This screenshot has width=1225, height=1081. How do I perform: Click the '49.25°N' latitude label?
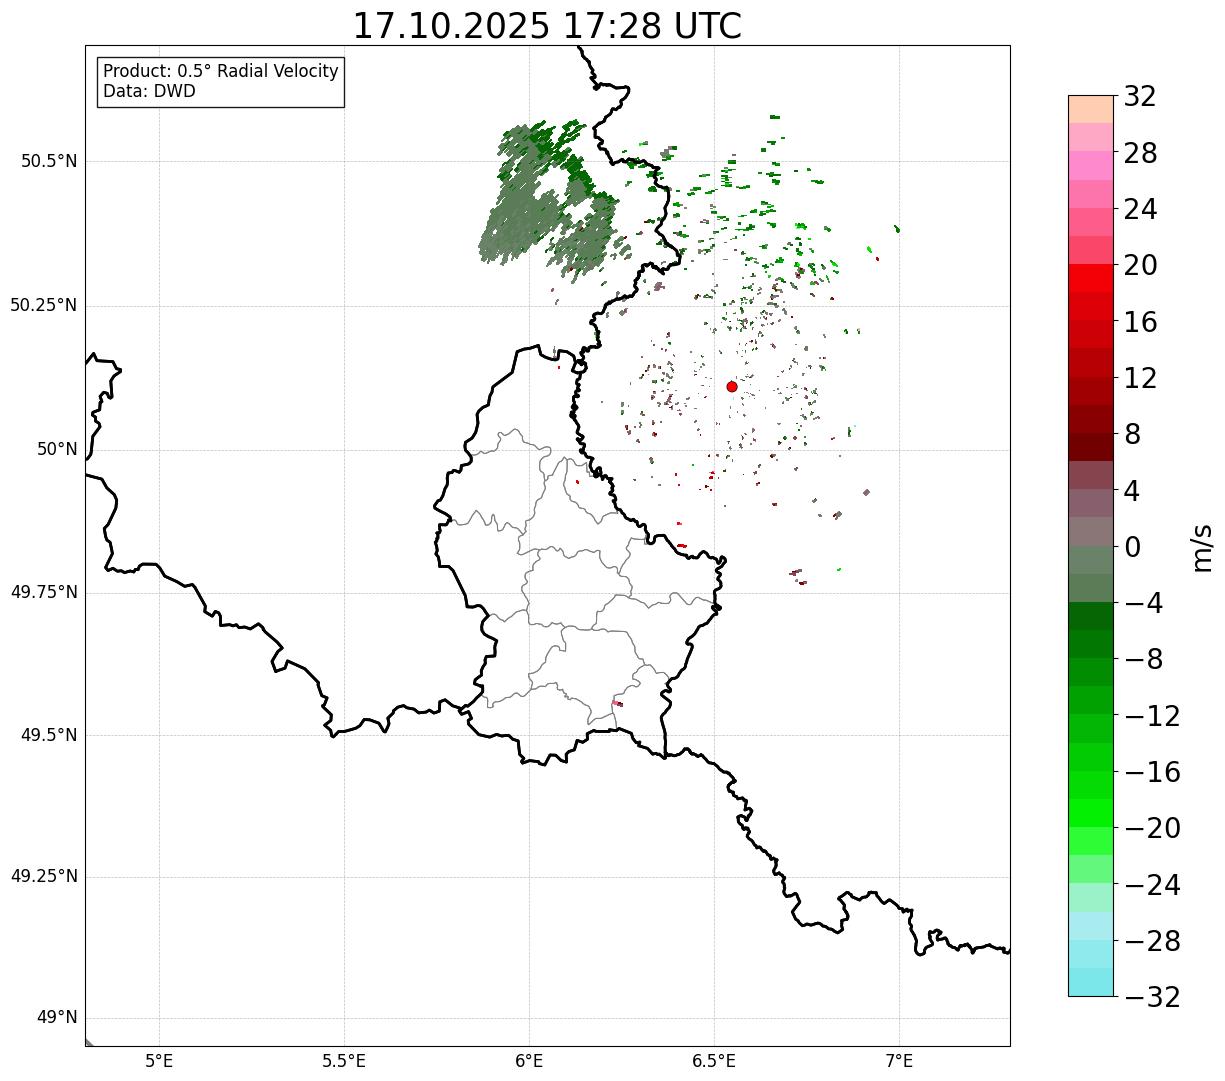click(x=44, y=877)
